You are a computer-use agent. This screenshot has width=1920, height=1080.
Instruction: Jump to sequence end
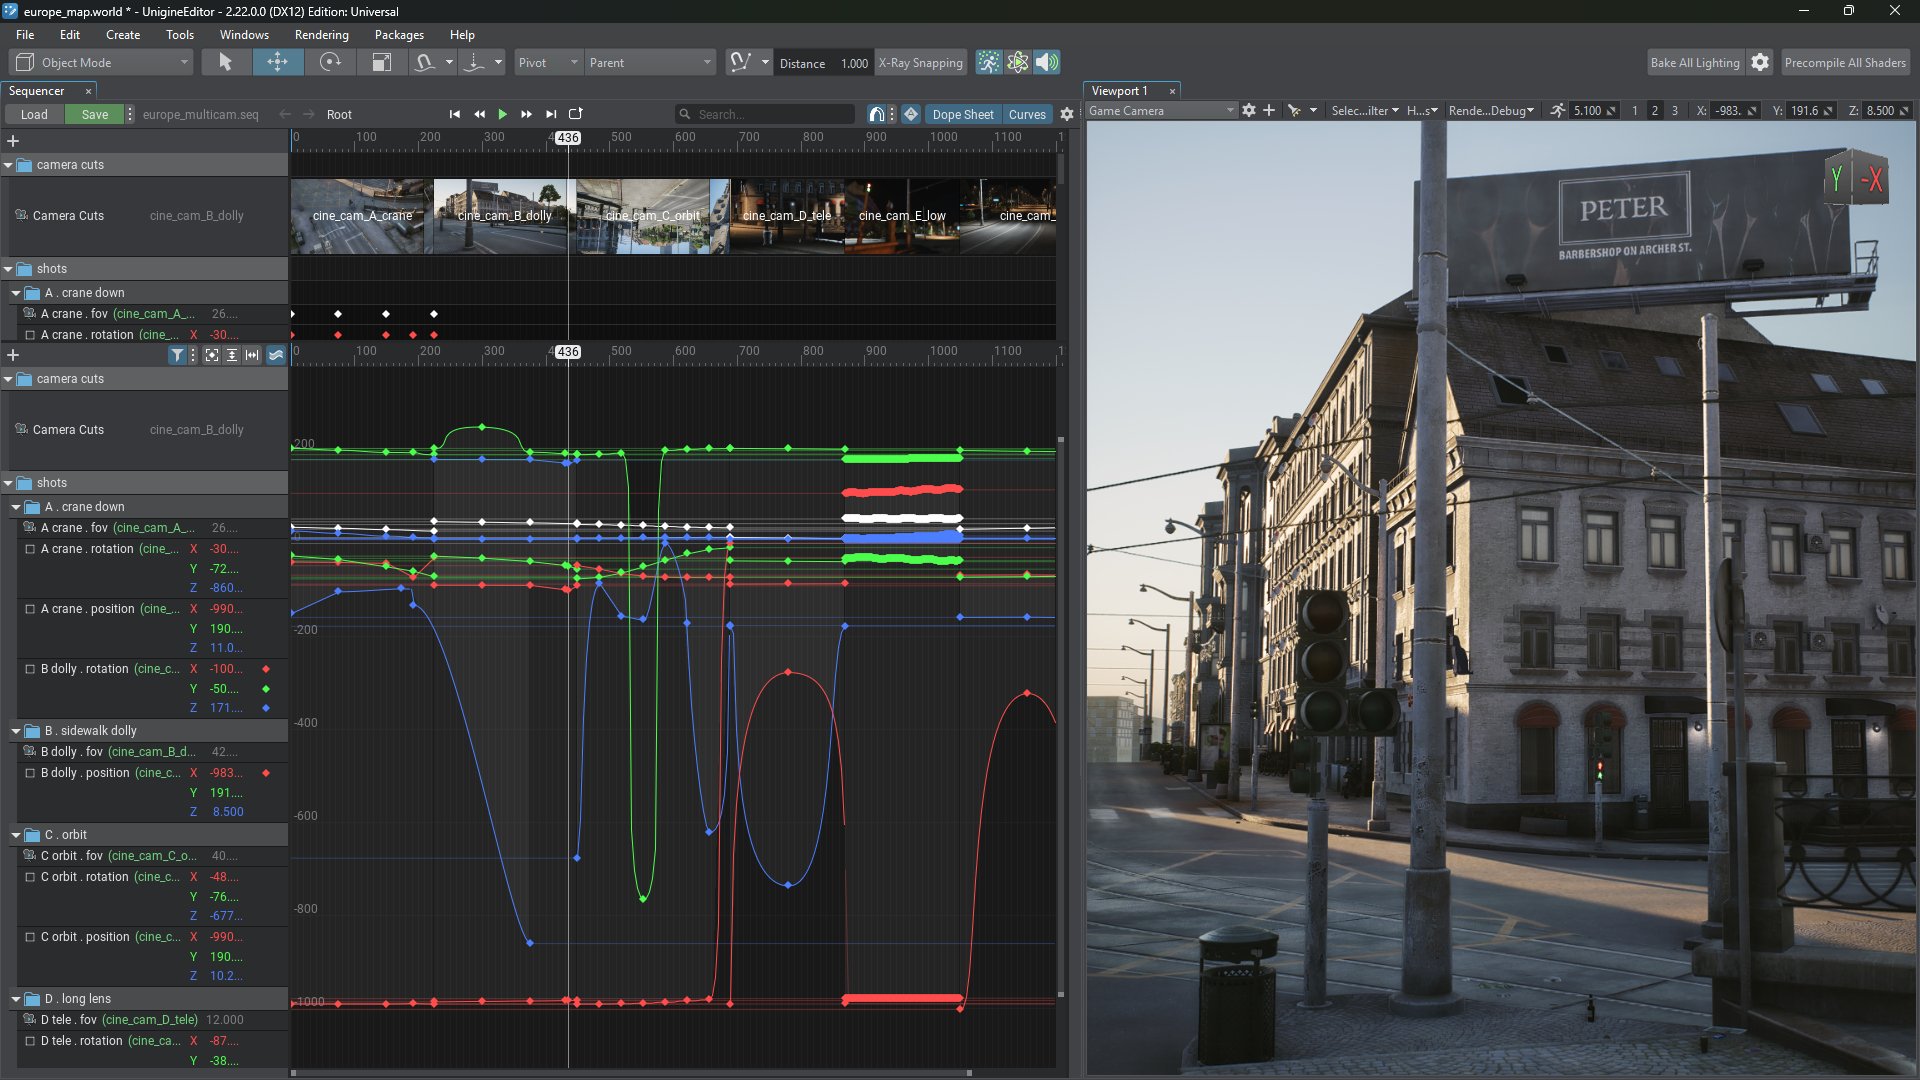[x=551, y=114]
